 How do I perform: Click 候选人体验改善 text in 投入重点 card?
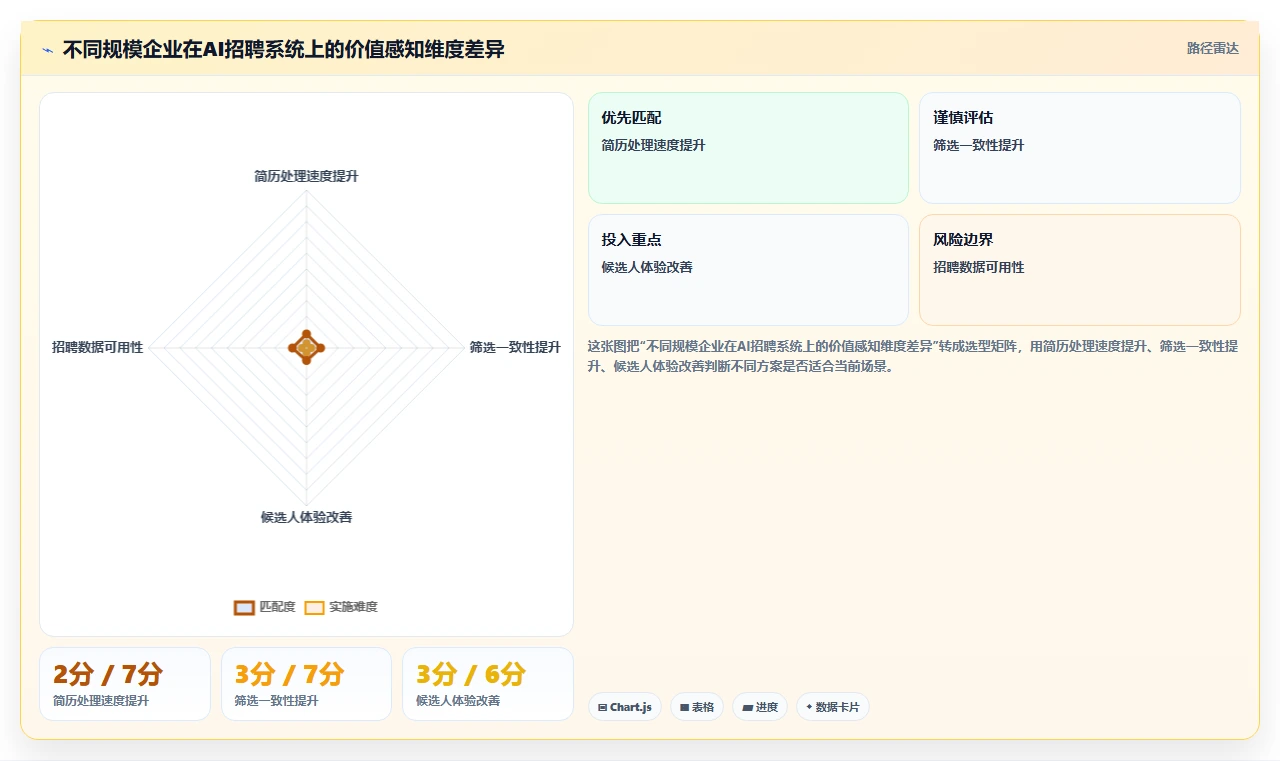click(x=647, y=267)
